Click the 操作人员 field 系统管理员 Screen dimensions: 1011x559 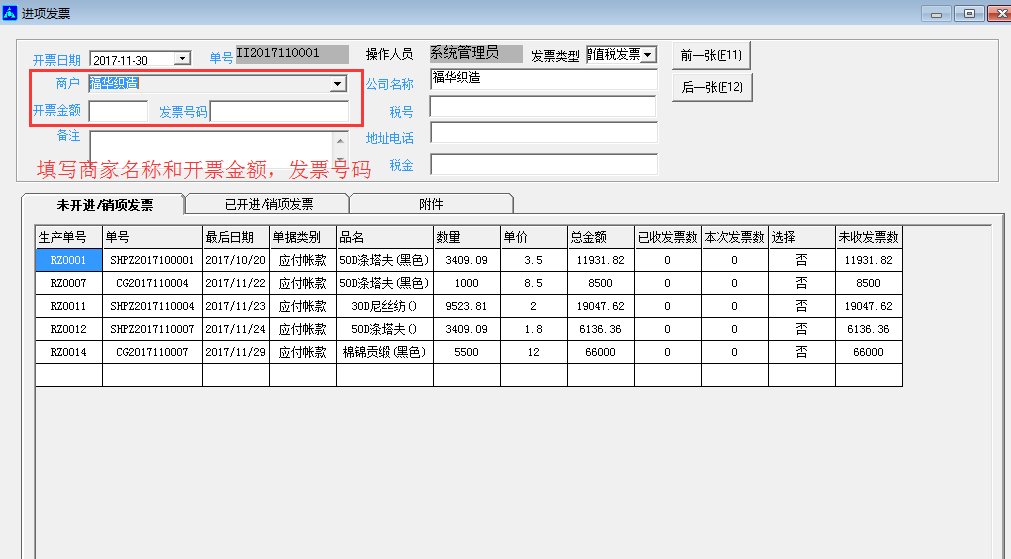pyautogui.click(x=476, y=54)
